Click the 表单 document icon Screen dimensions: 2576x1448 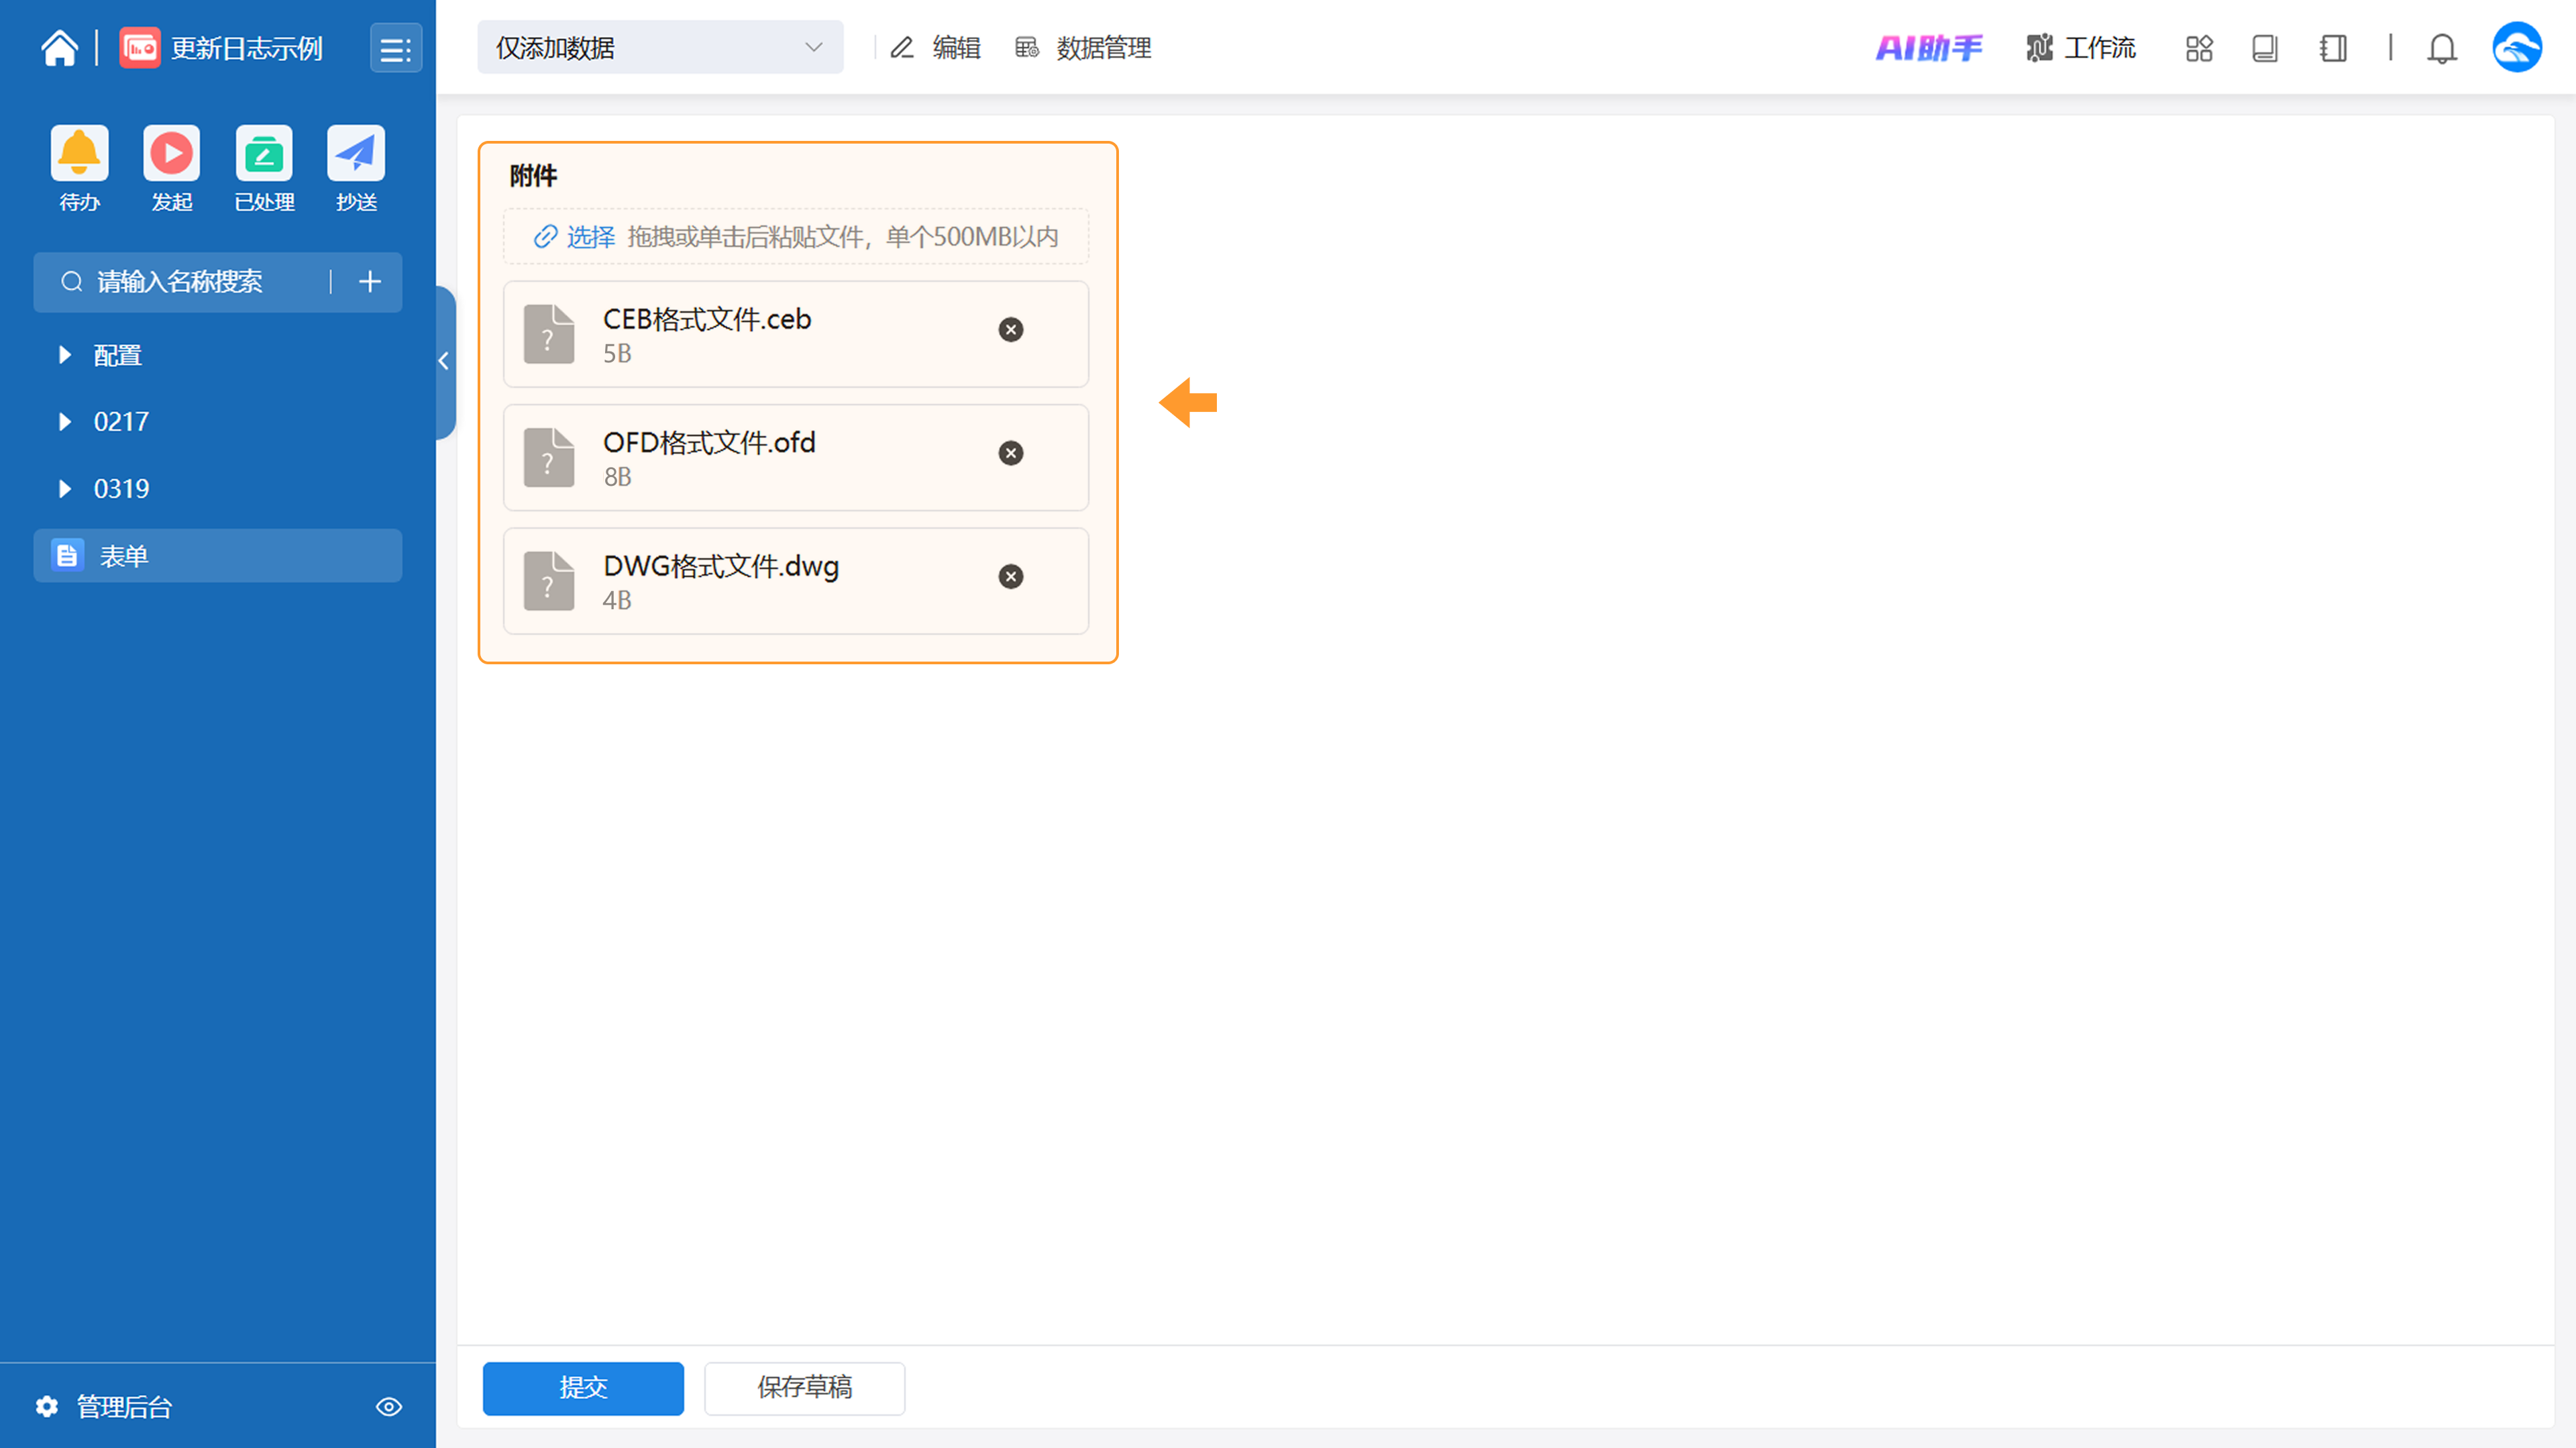pos(67,556)
